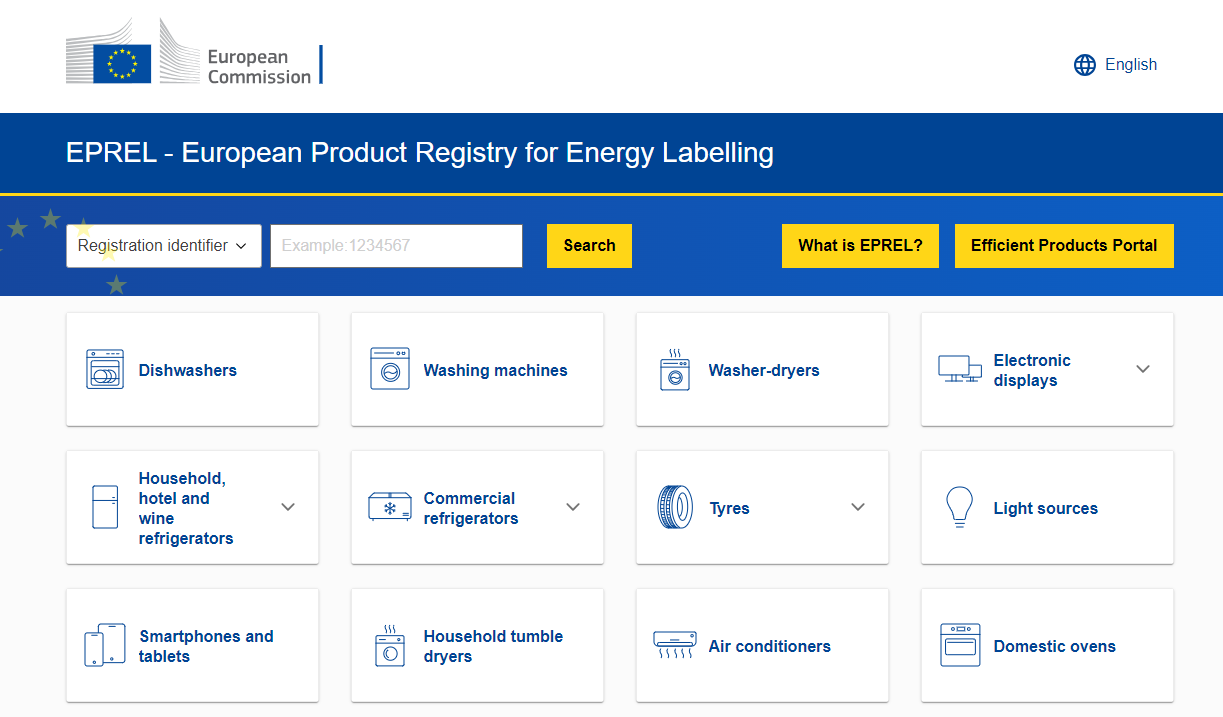Select the washer-dryer icon

point(675,369)
